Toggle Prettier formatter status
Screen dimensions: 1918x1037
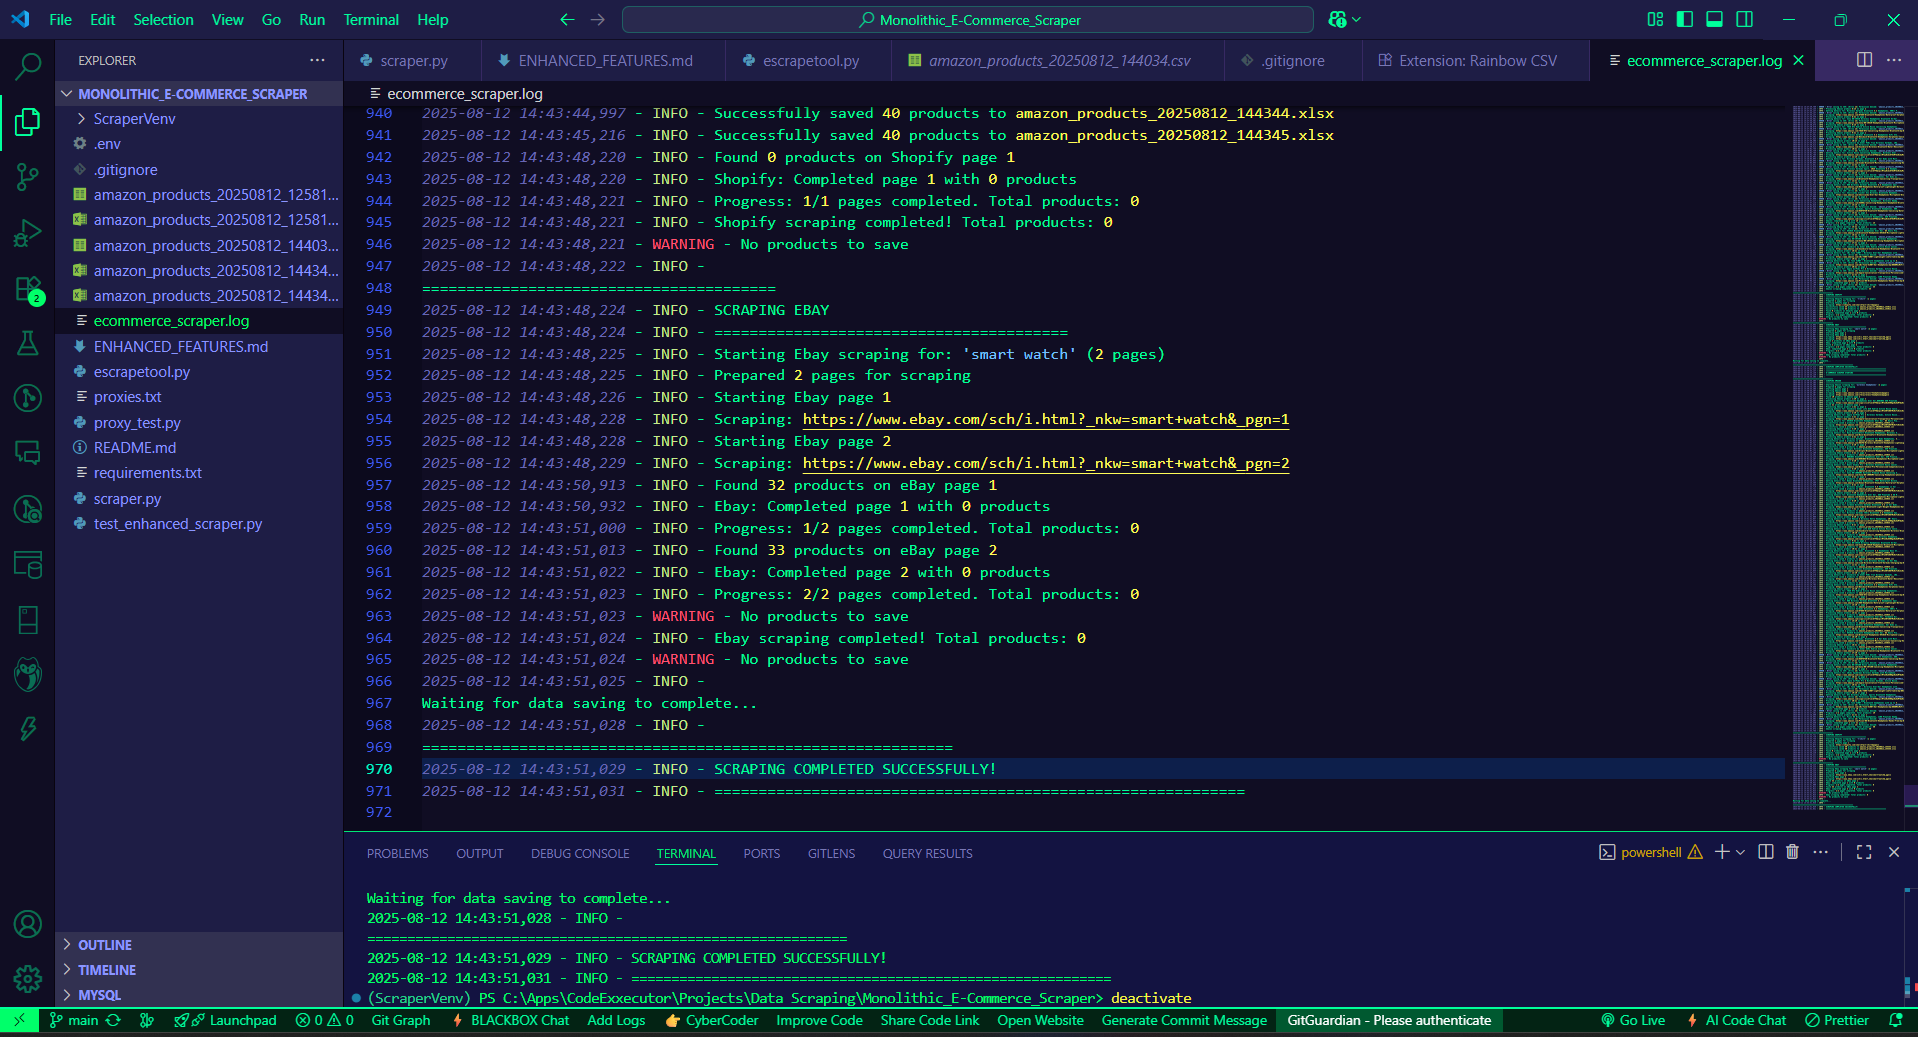[x=1837, y=1020]
